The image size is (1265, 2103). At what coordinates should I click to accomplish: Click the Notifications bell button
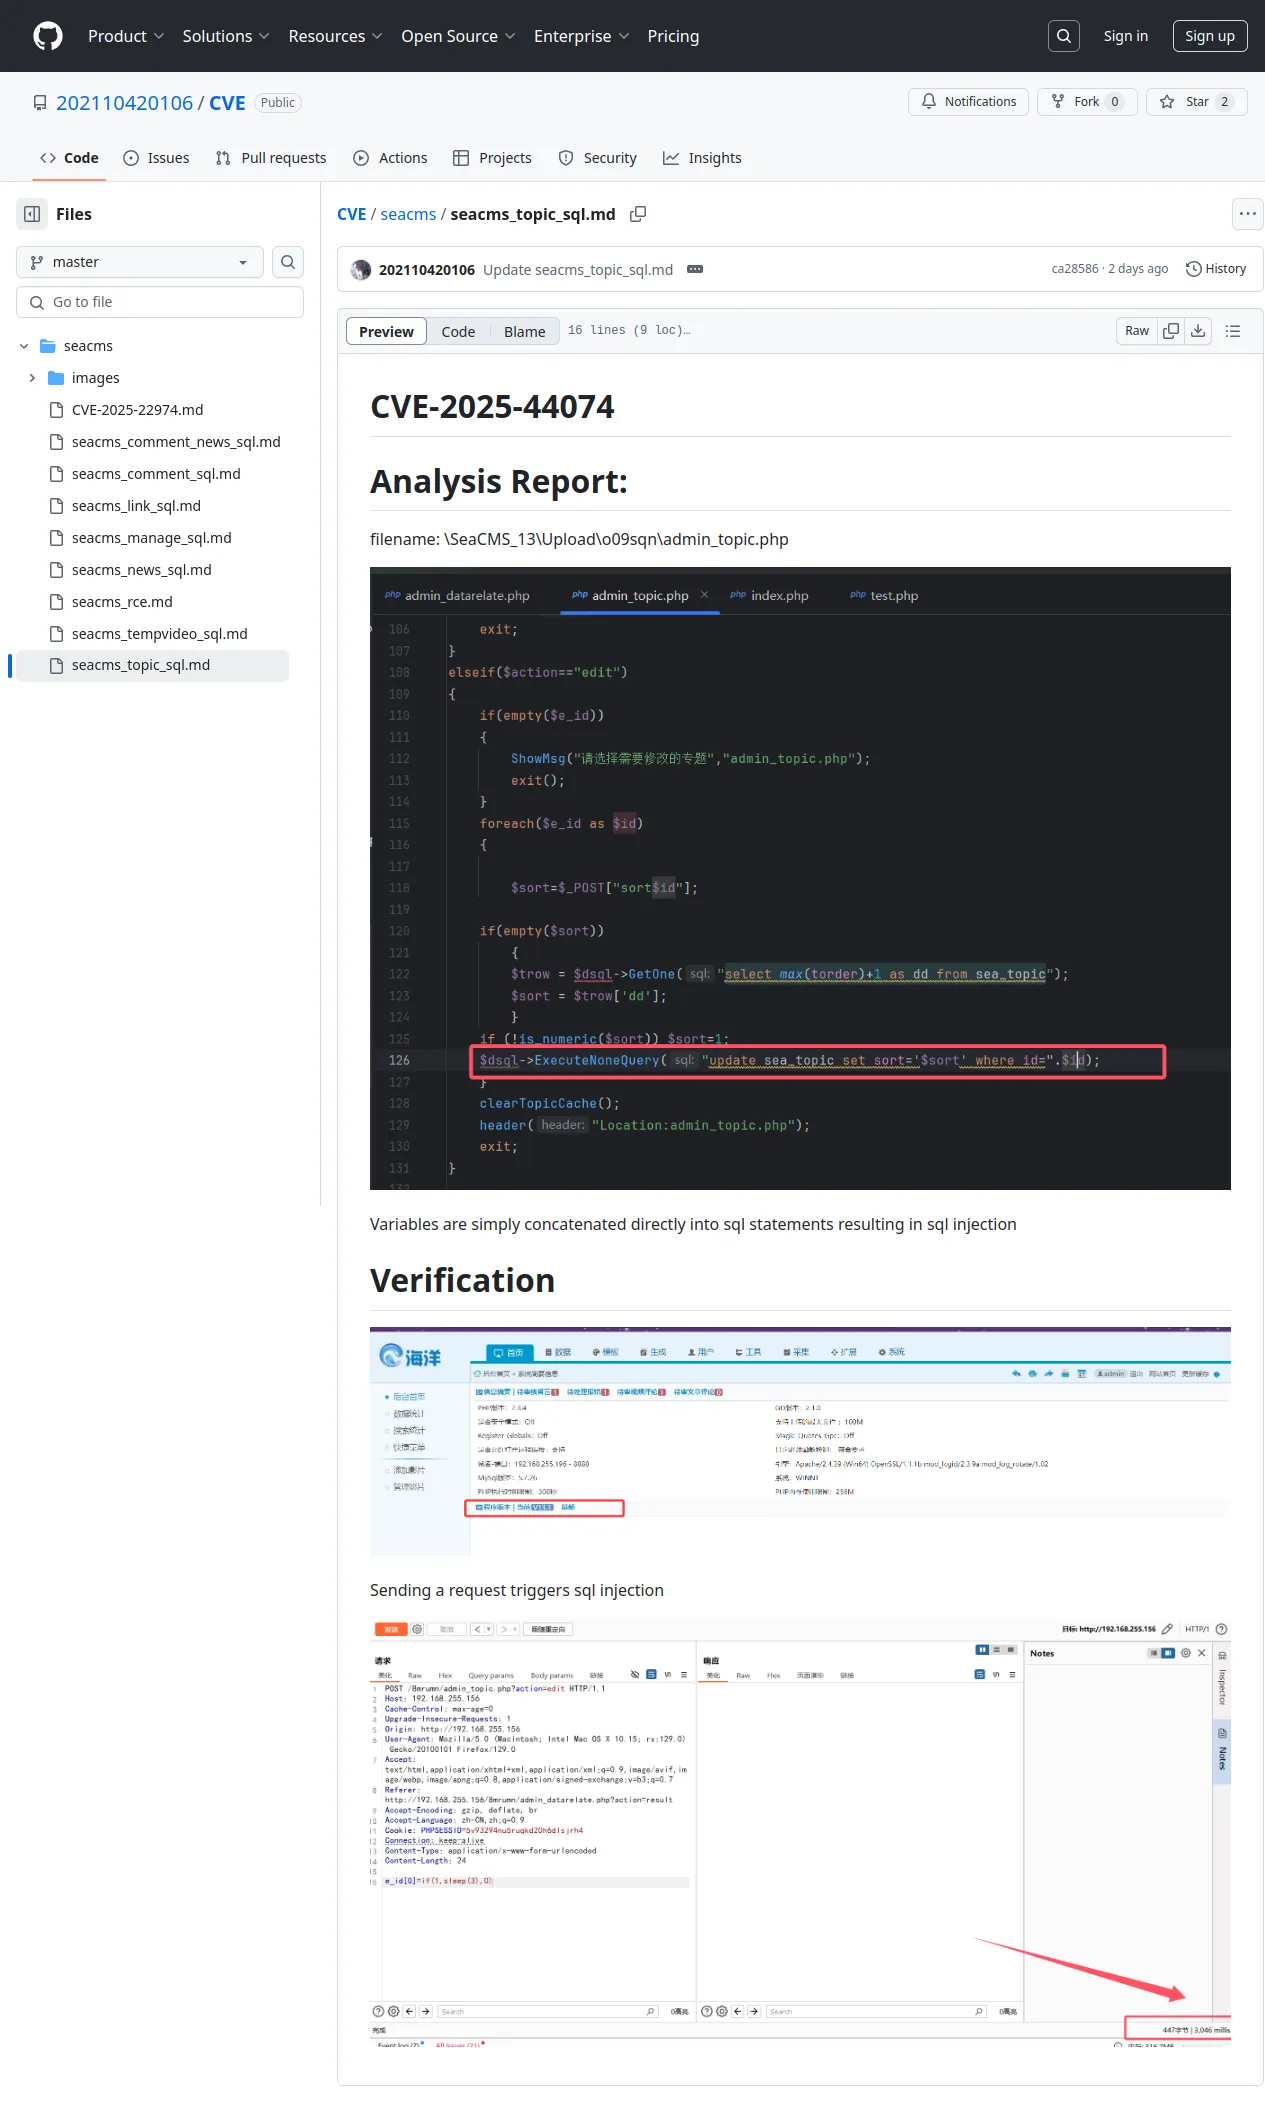point(968,102)
